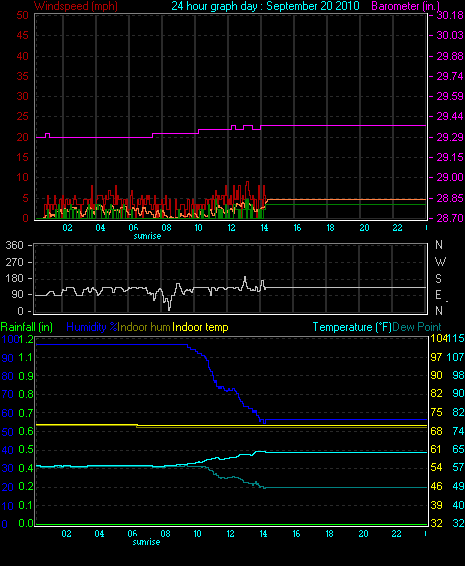Click hour label 10 under the humidity graph
465x566 pixels.
pos(197,534)
